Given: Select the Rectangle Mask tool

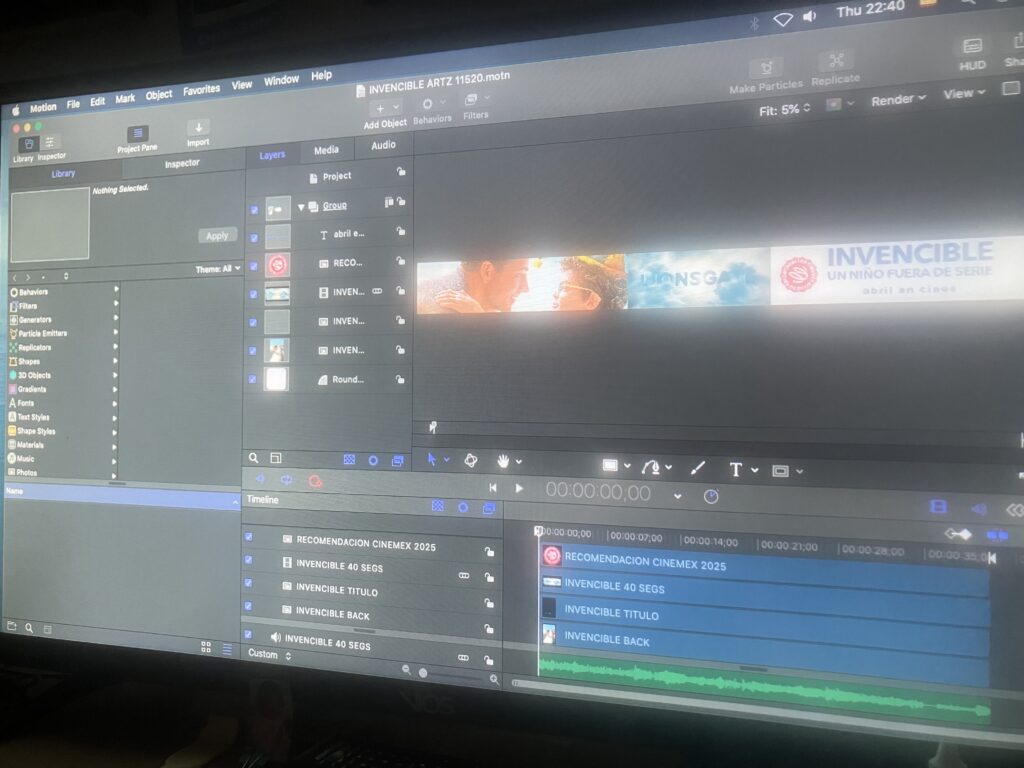Looking at the screenshot, I should tap(780, 471).
